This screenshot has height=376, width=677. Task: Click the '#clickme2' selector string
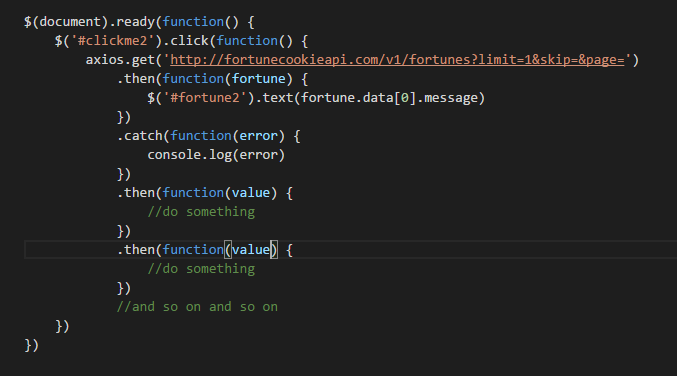click(x=112, y=41)
